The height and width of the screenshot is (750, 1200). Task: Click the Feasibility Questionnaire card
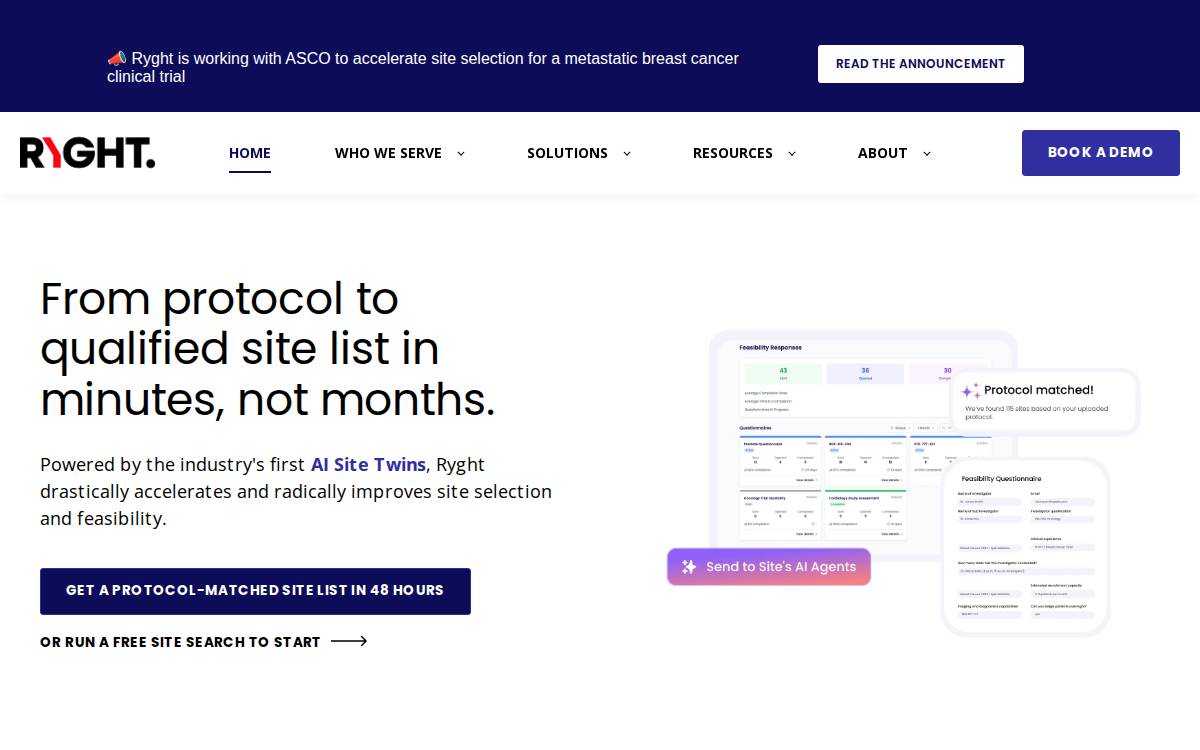[1025, 547]
